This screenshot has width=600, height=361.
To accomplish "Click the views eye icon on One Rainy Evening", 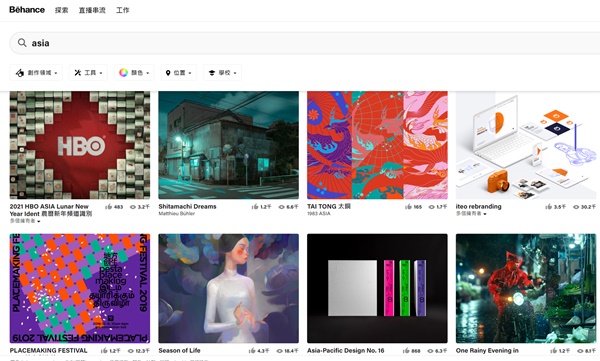I will click(x=580, y=351).
